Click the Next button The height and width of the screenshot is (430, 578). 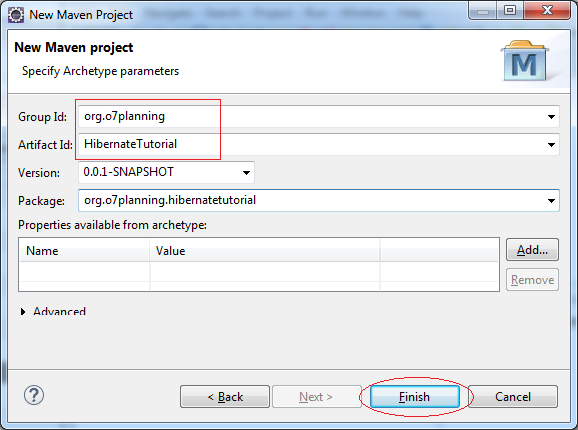tap(317, 396)
